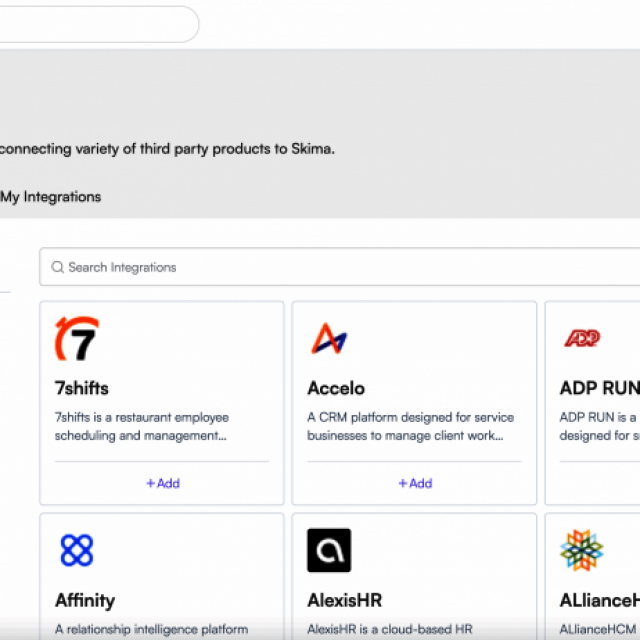Image resolution: width=640 pixels, height=640 pixels.
Task: Focus the Search Integrations field
Action: point(340,267)
